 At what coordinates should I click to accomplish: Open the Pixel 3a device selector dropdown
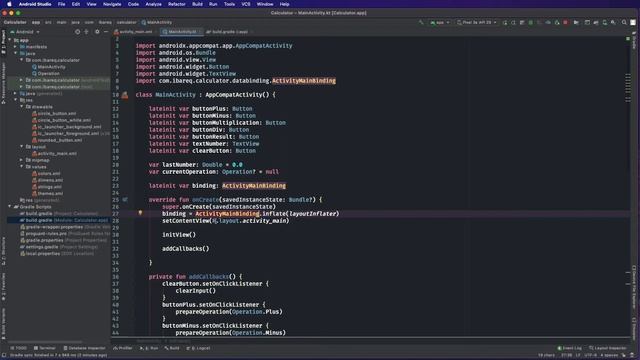476,22
